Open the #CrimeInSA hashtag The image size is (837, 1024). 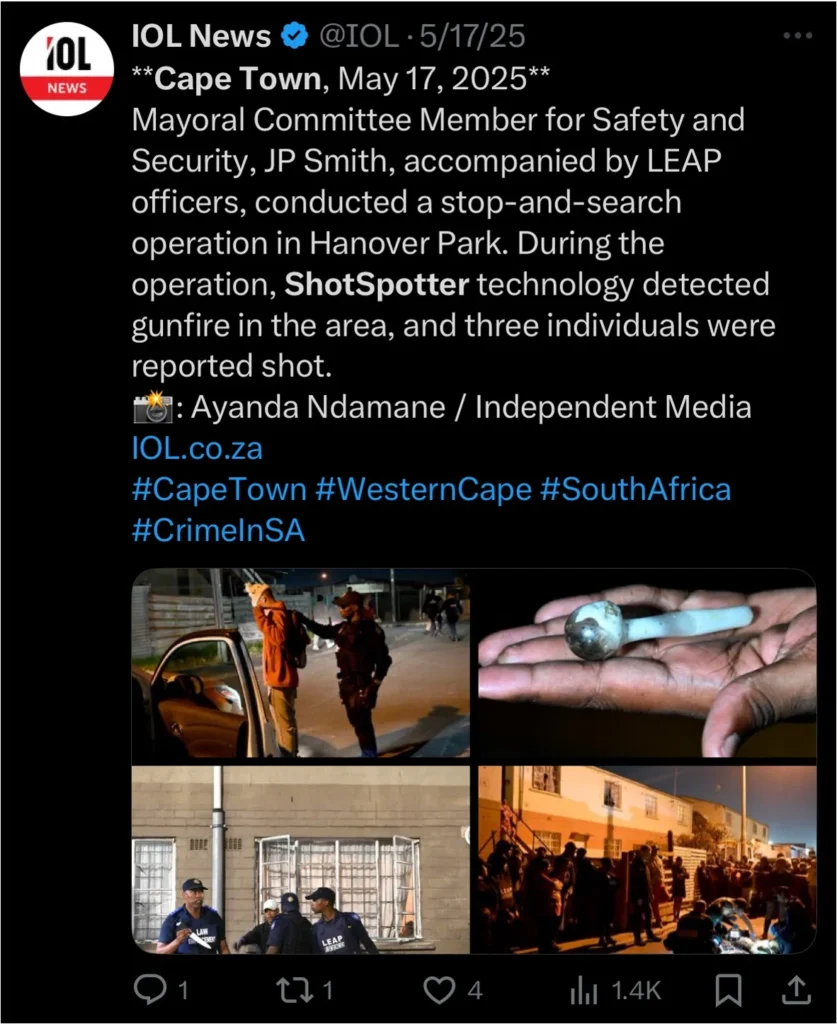pyautogui.click(x=218, y=530)
